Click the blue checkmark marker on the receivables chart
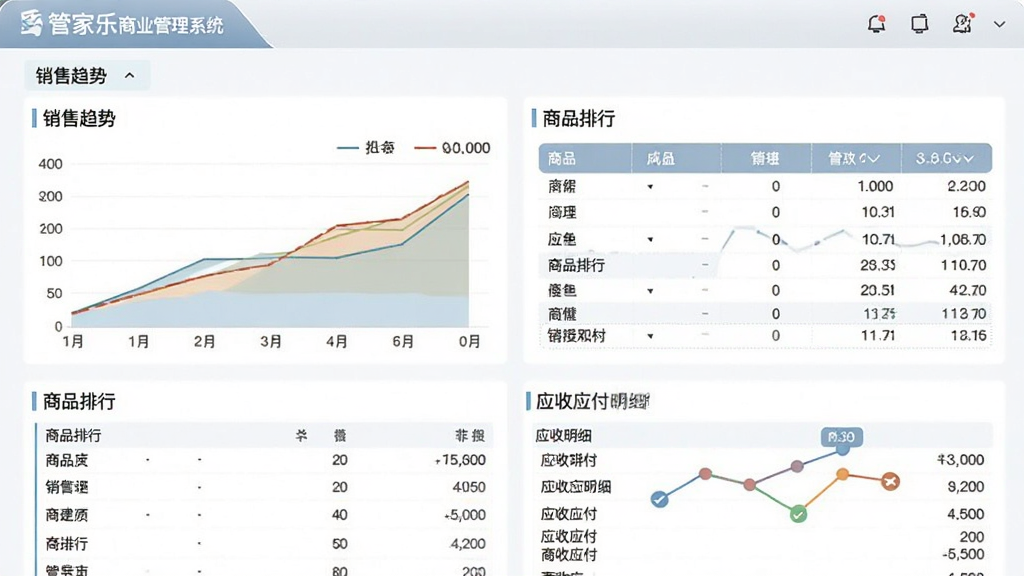This screenshot has height=576, width=1024. click(x=660, y=500)
